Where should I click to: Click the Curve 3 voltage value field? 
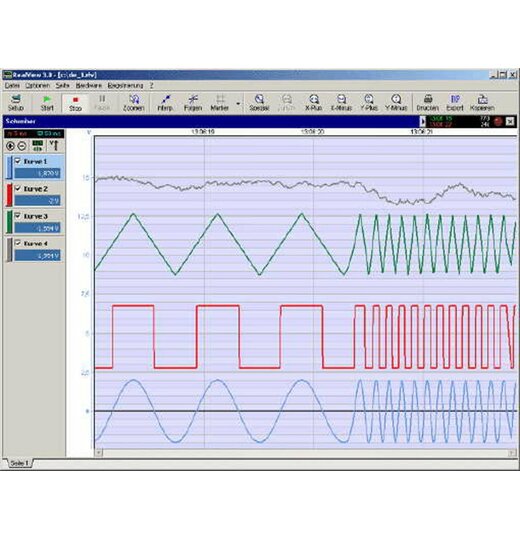click(38, 228)
